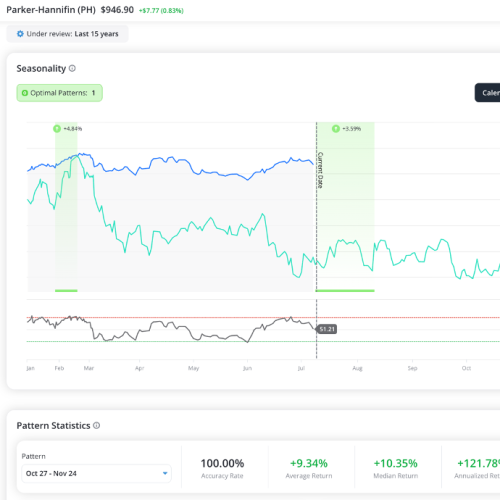Screen dimensions: 500x500
Task: Click the dropdown arrow in Pattern selector
Action: (165, 473)
